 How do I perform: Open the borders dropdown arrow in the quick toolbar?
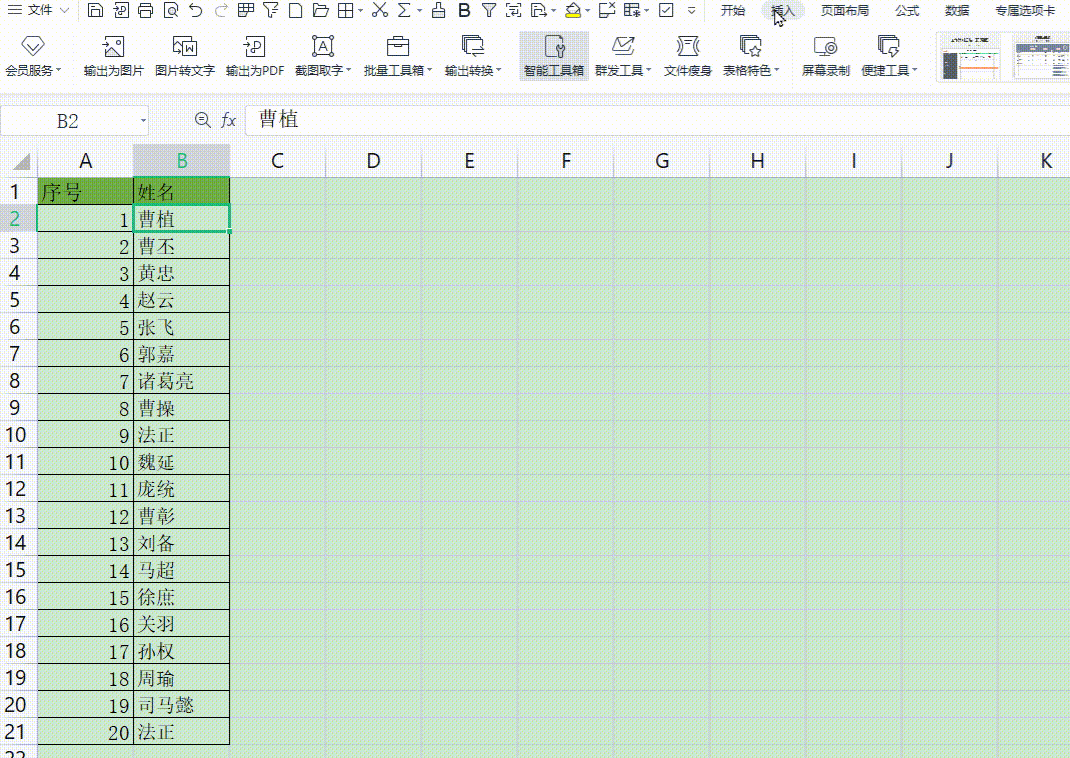361,11
